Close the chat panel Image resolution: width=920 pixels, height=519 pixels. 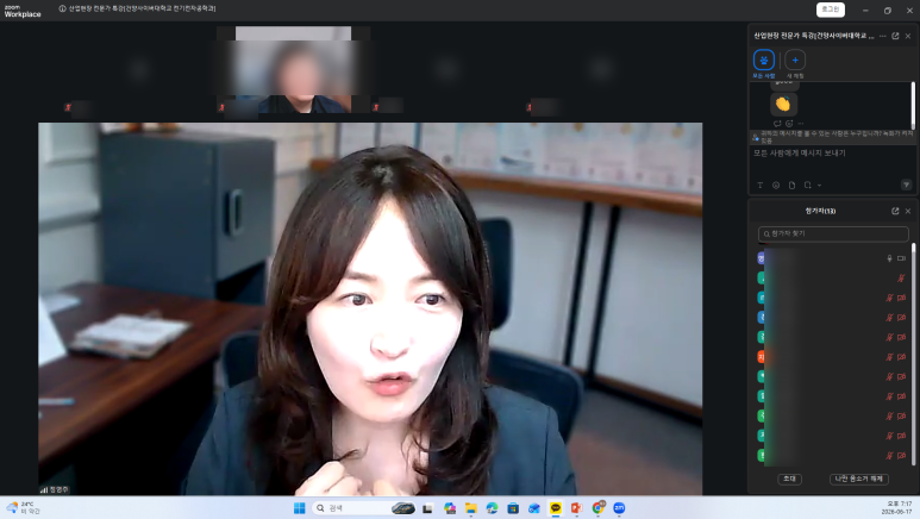[908, 36]
